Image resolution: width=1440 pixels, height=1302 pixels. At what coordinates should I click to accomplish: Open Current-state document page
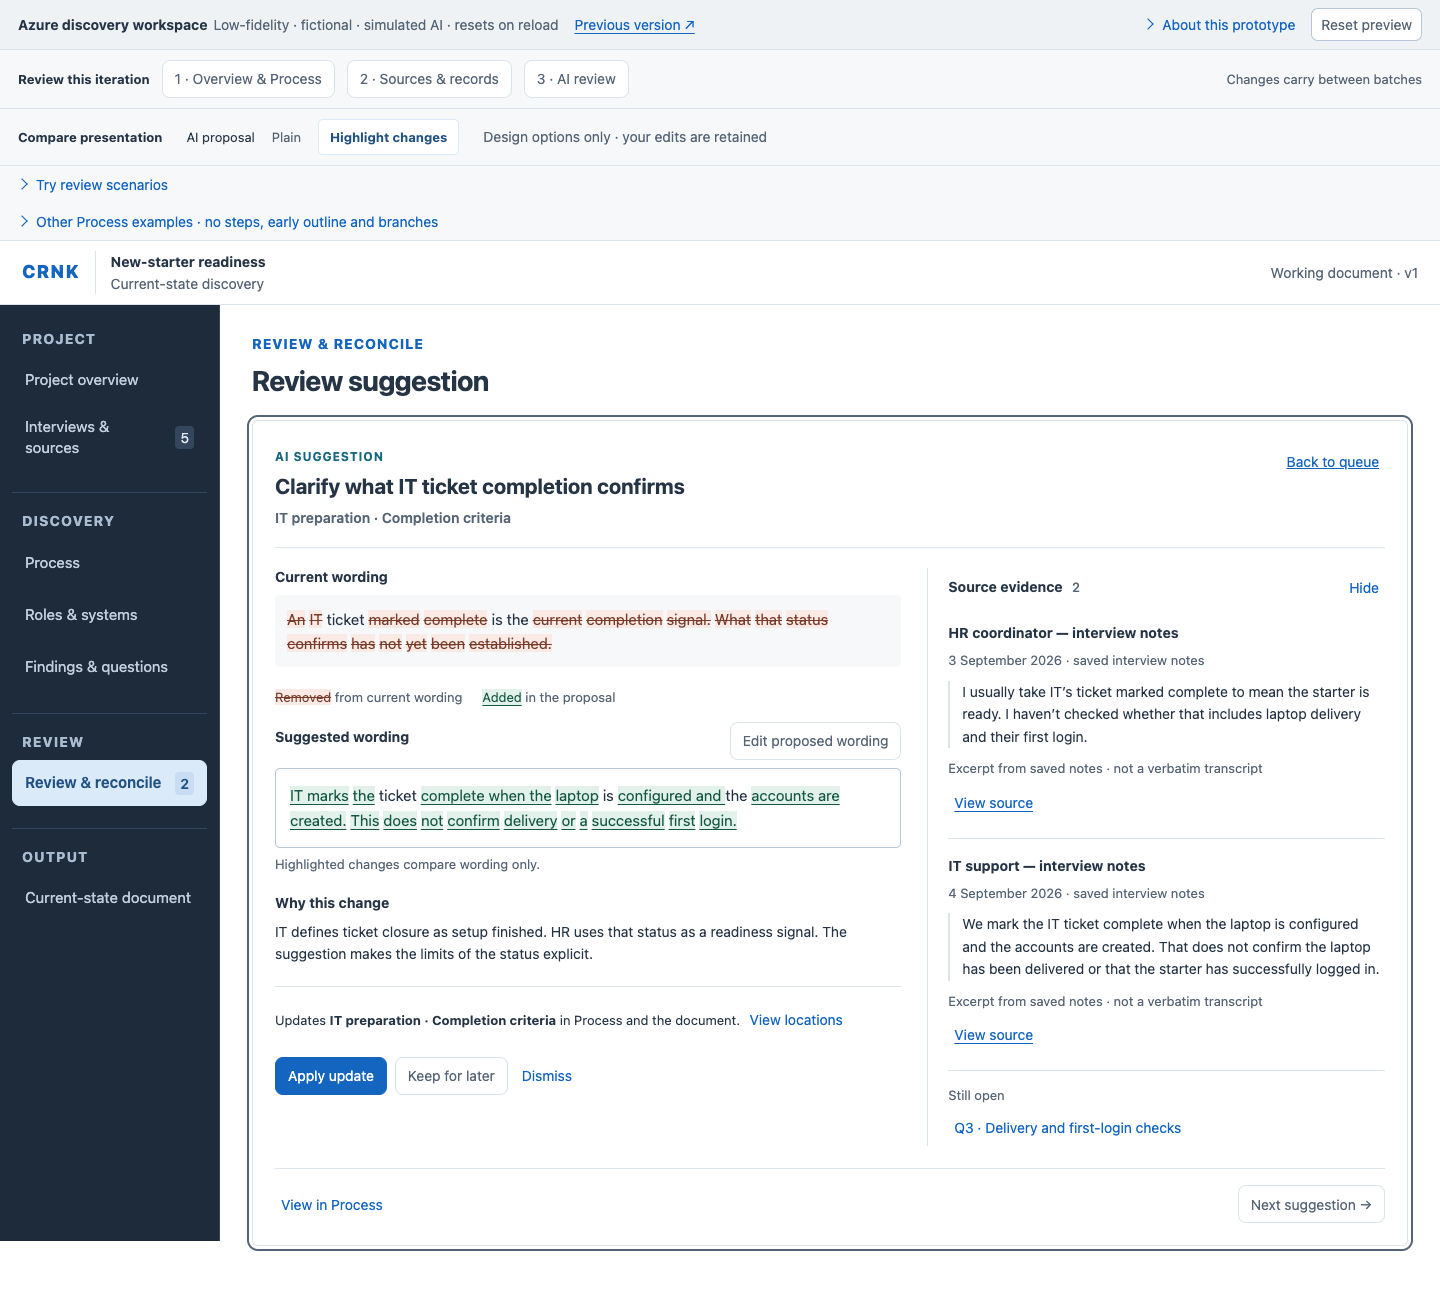pyautogui.click(x=109, y=898)
